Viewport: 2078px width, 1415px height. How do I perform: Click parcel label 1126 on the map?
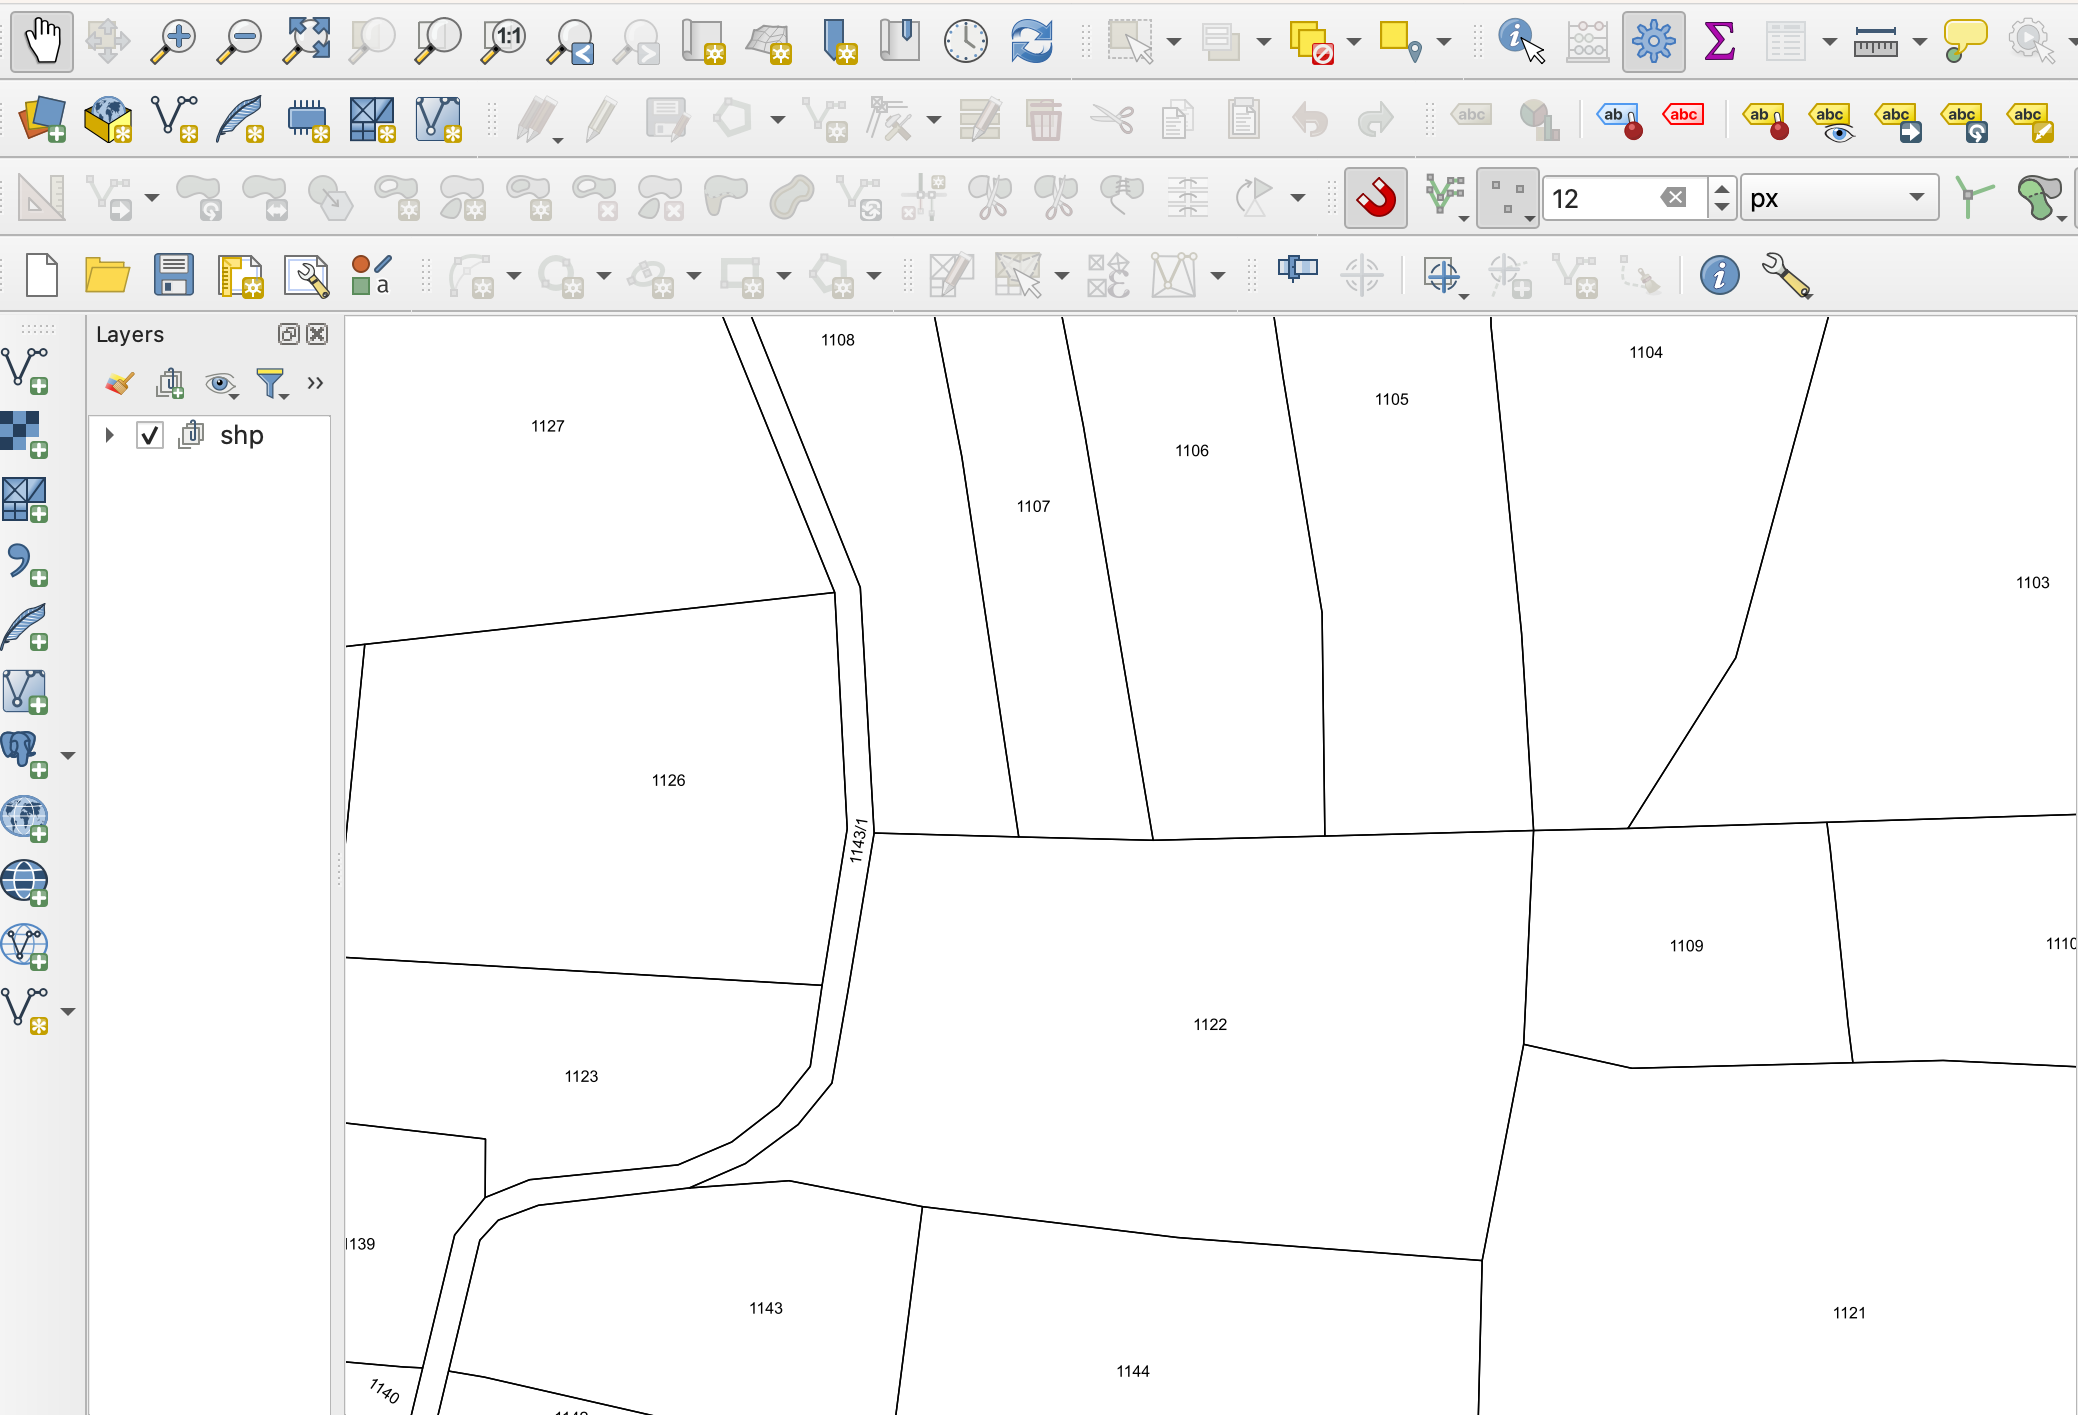(x=668, y=780)
